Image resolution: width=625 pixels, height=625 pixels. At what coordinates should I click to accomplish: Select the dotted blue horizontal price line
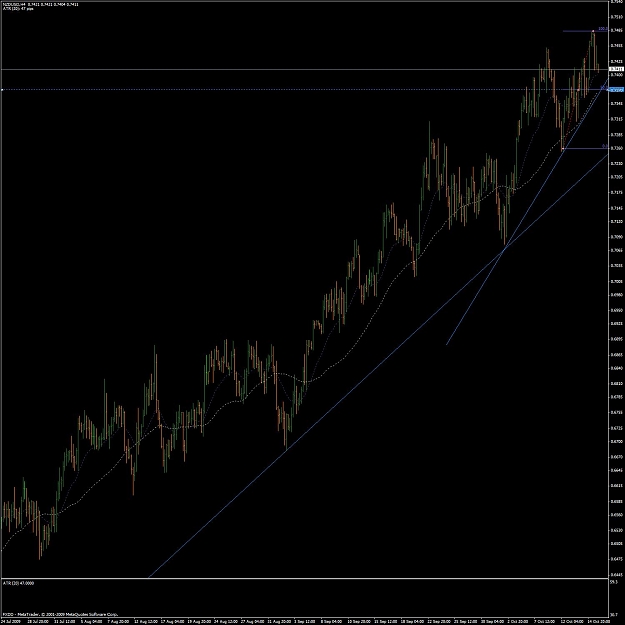pos(305,90)
